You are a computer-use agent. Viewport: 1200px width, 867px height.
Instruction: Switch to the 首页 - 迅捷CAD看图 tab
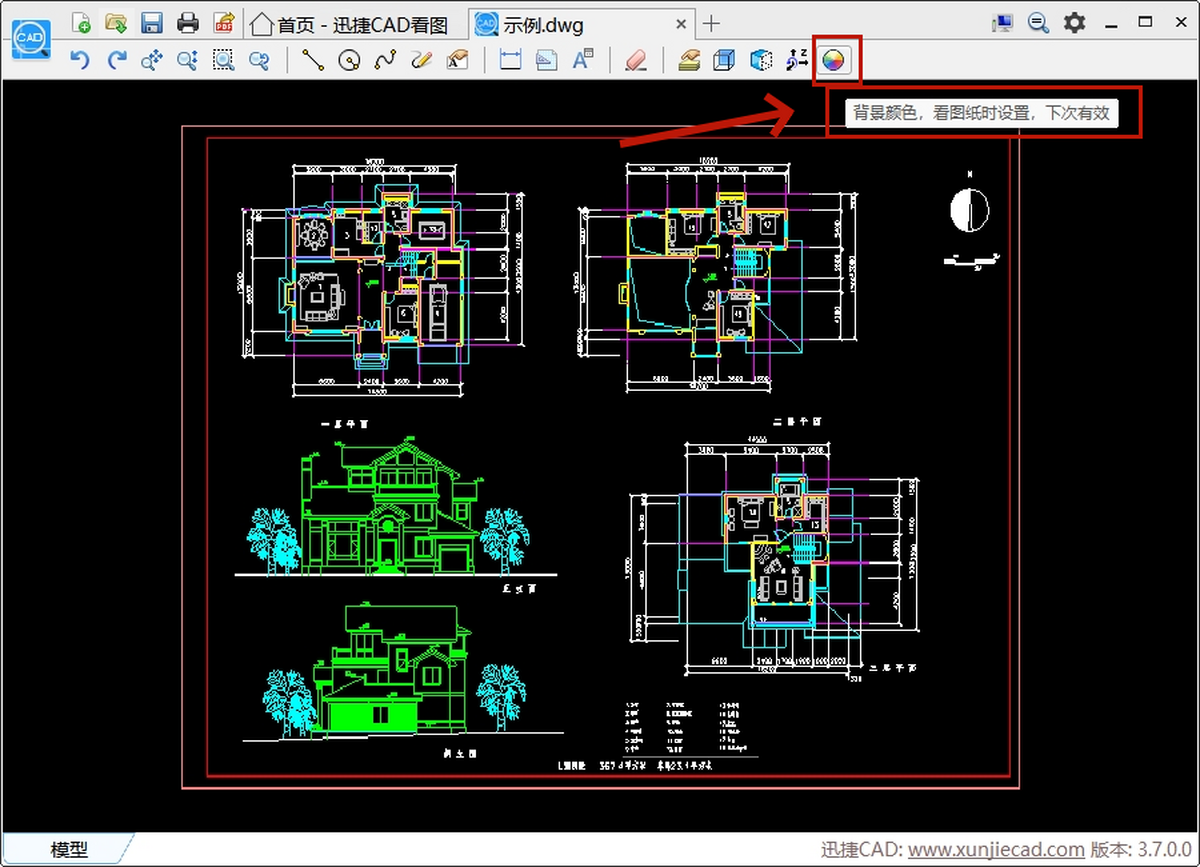coord(349,24)
